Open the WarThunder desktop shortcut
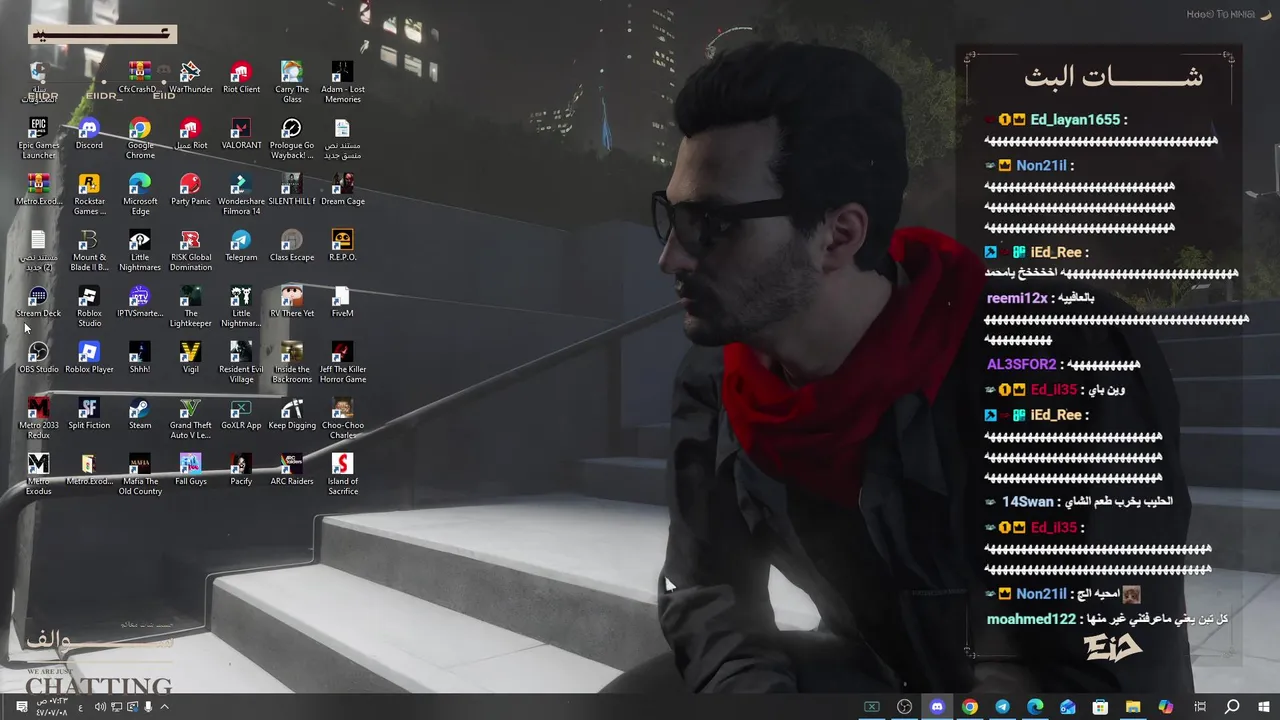 pos(190,77)
